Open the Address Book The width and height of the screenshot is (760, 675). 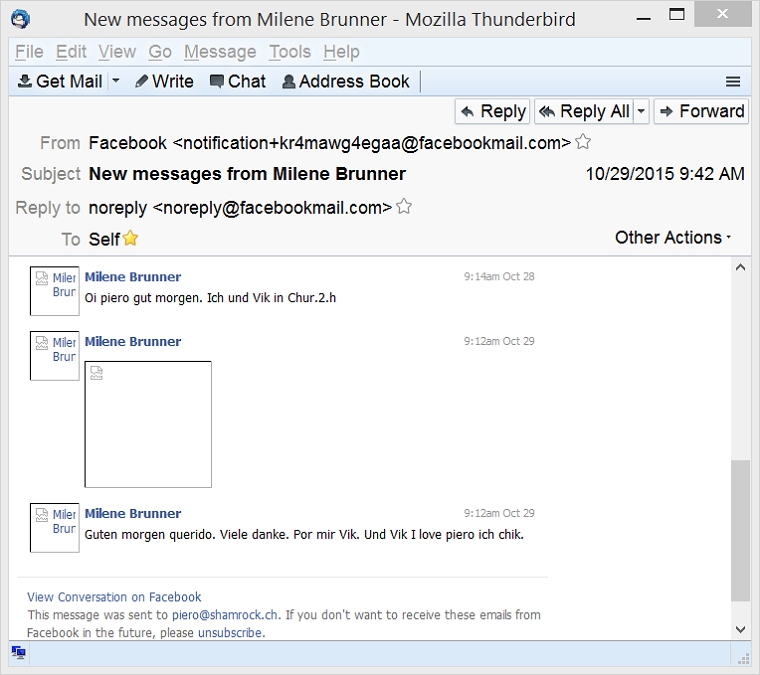click(345, 82)
